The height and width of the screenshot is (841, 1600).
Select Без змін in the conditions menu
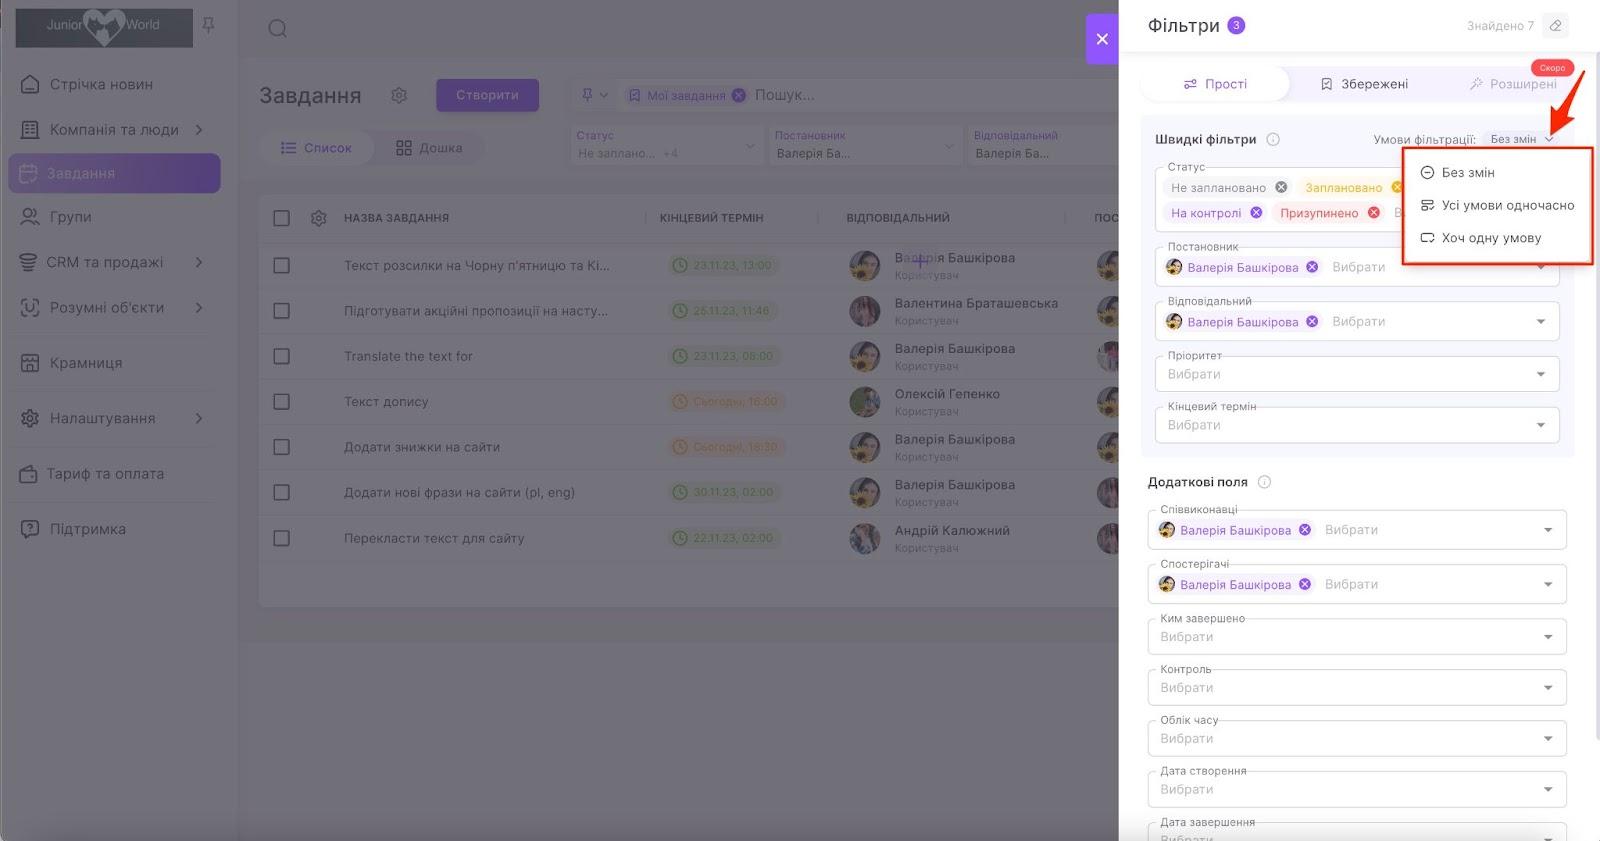[1497, 173]
